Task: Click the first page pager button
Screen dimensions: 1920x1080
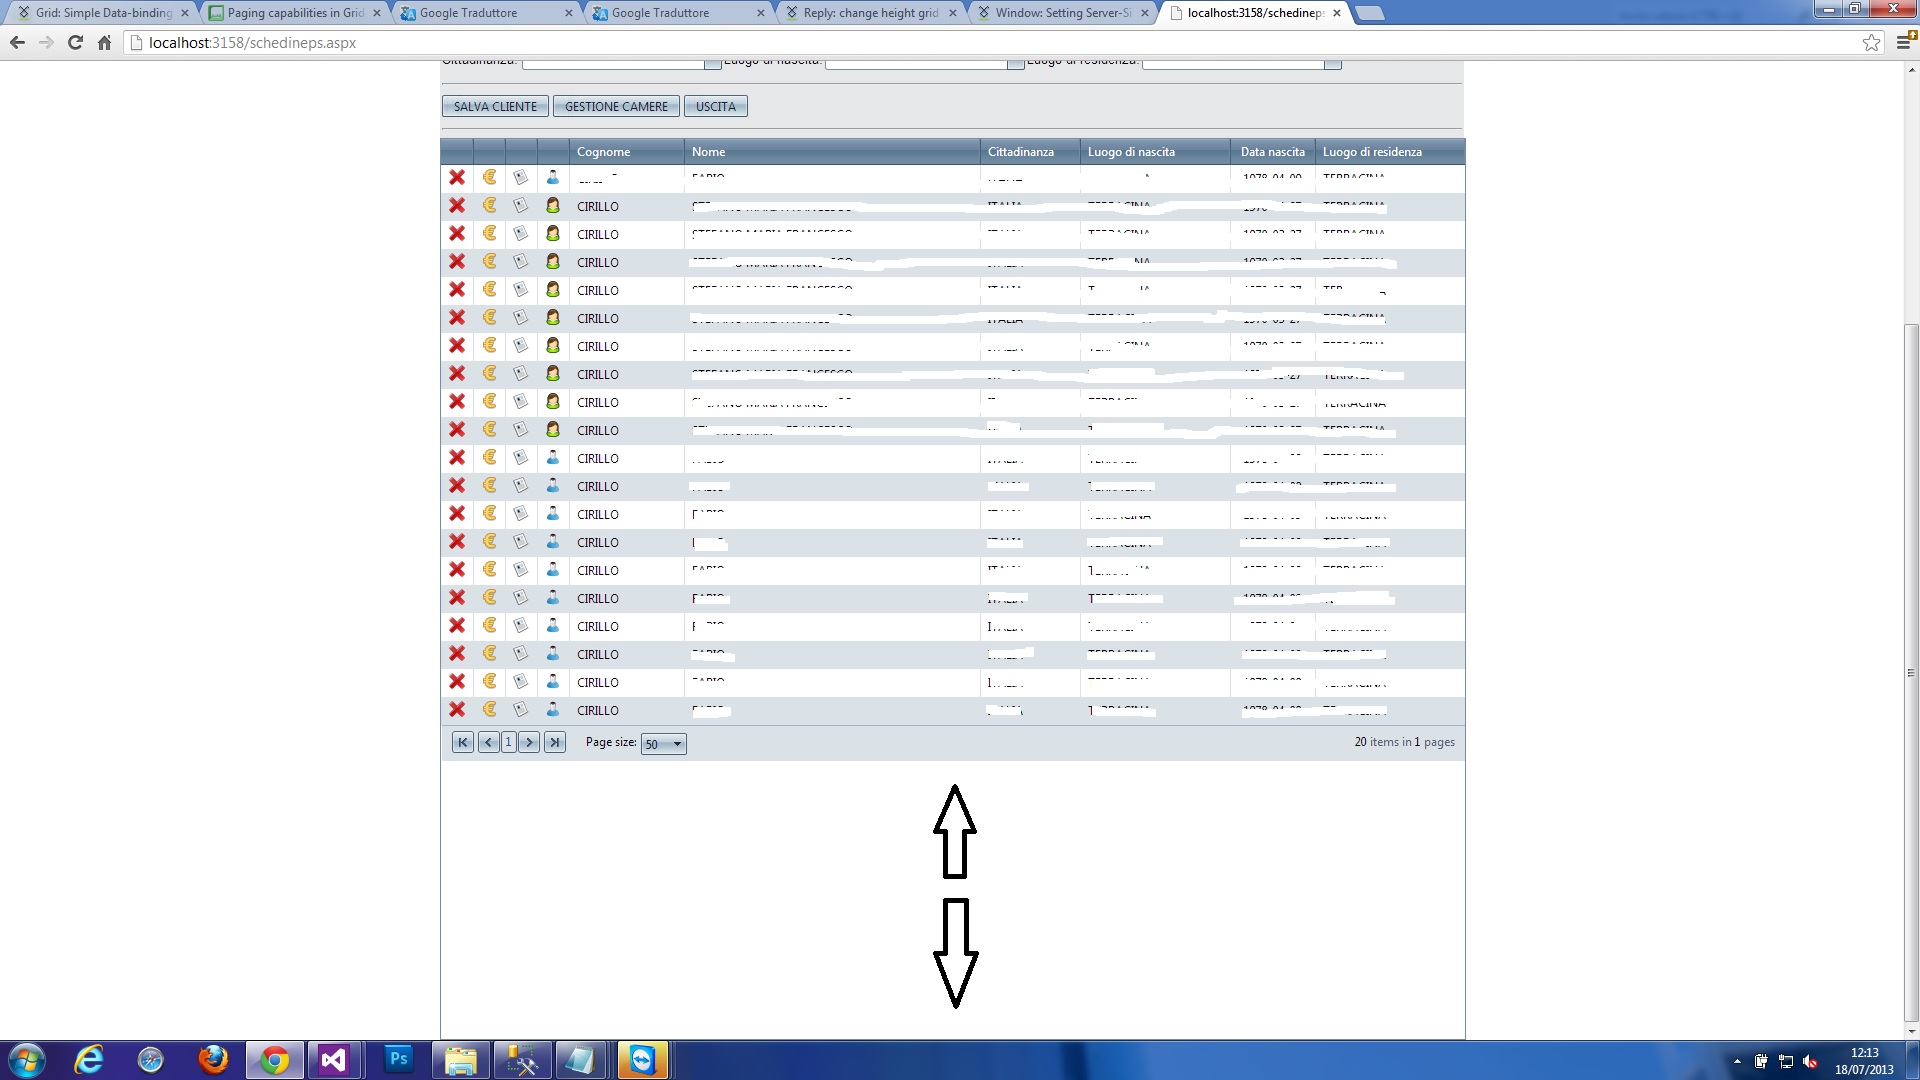Action: click(462, 742)
